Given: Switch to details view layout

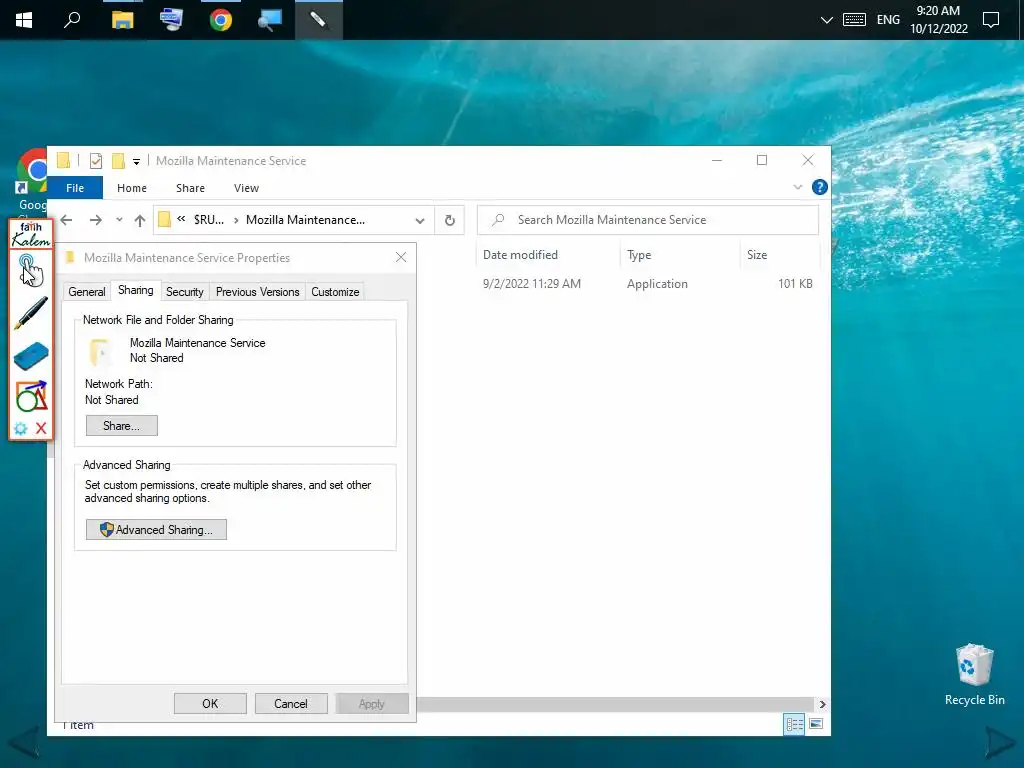Looking at the screenshot, I should pos(794,724).
